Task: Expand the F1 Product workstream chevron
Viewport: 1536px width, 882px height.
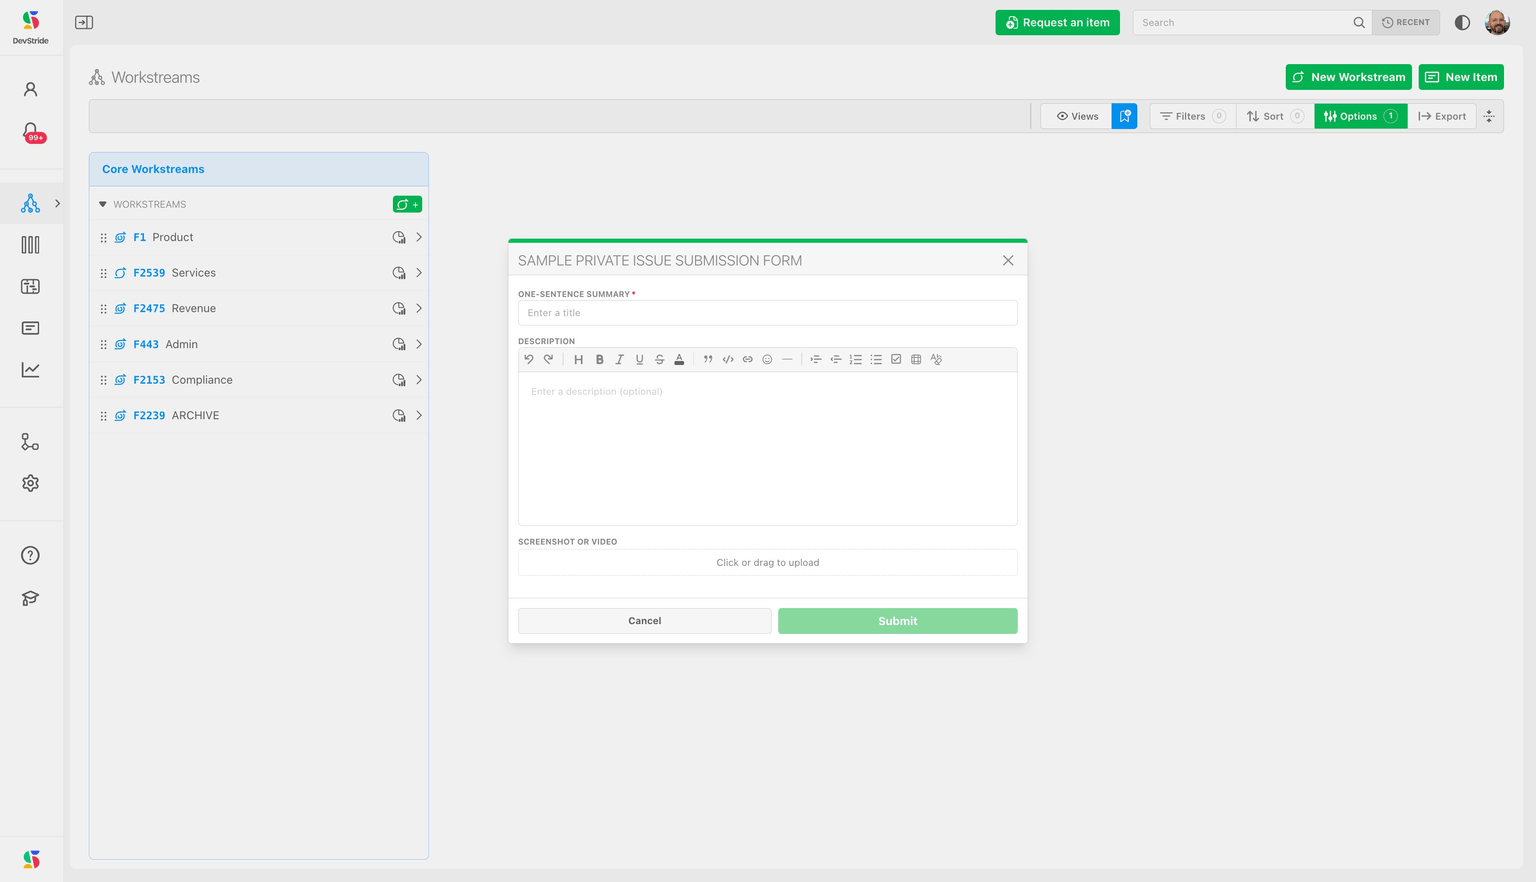Action: coord(419,237)
